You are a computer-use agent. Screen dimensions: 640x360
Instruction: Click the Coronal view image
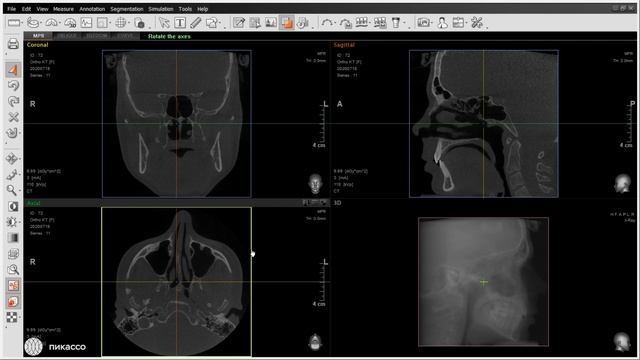[176, 124]
